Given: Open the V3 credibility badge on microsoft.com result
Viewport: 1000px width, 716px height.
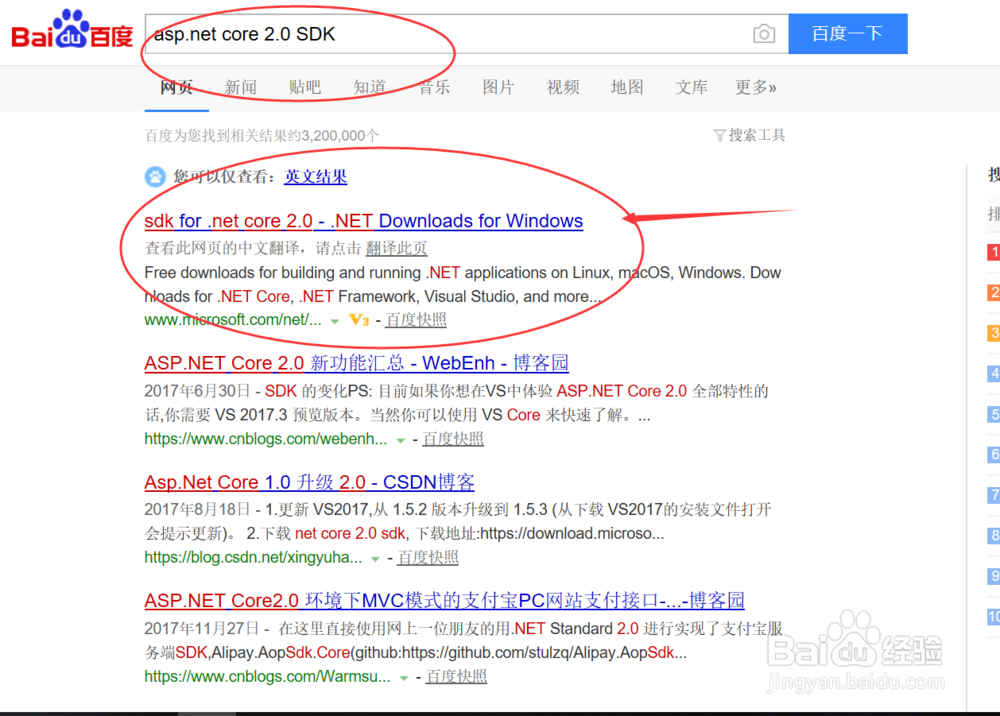Looking at the screenshot, I should 360,320.
